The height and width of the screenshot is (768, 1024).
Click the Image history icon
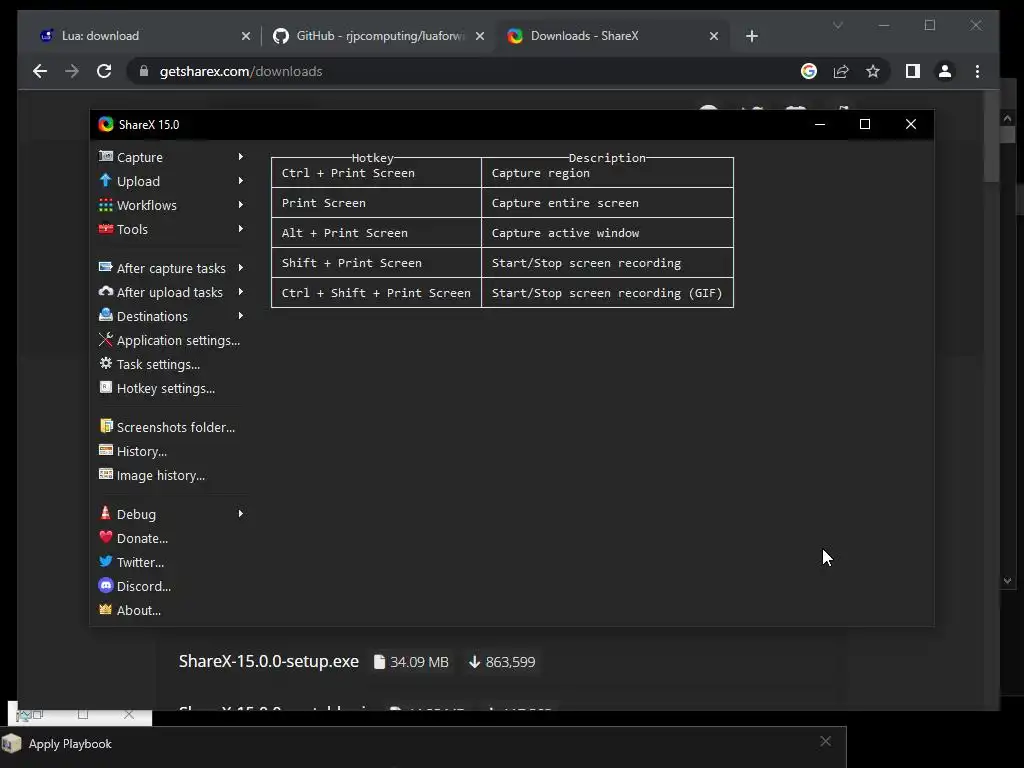click(x=106, y=474)
